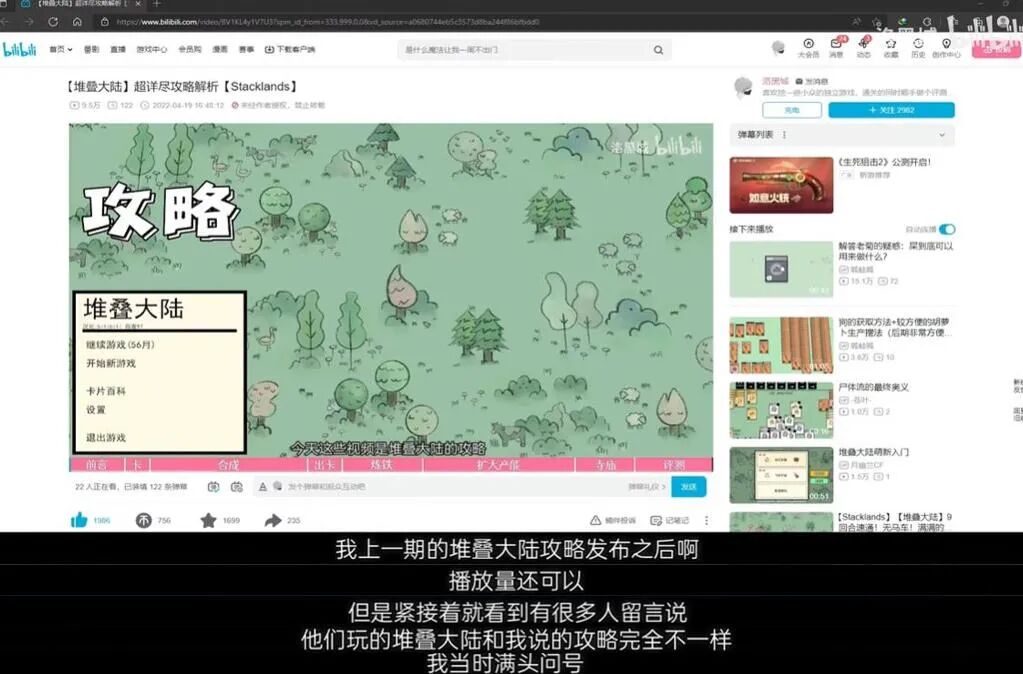Open 弹幕礼仪 link

[646, 487]
